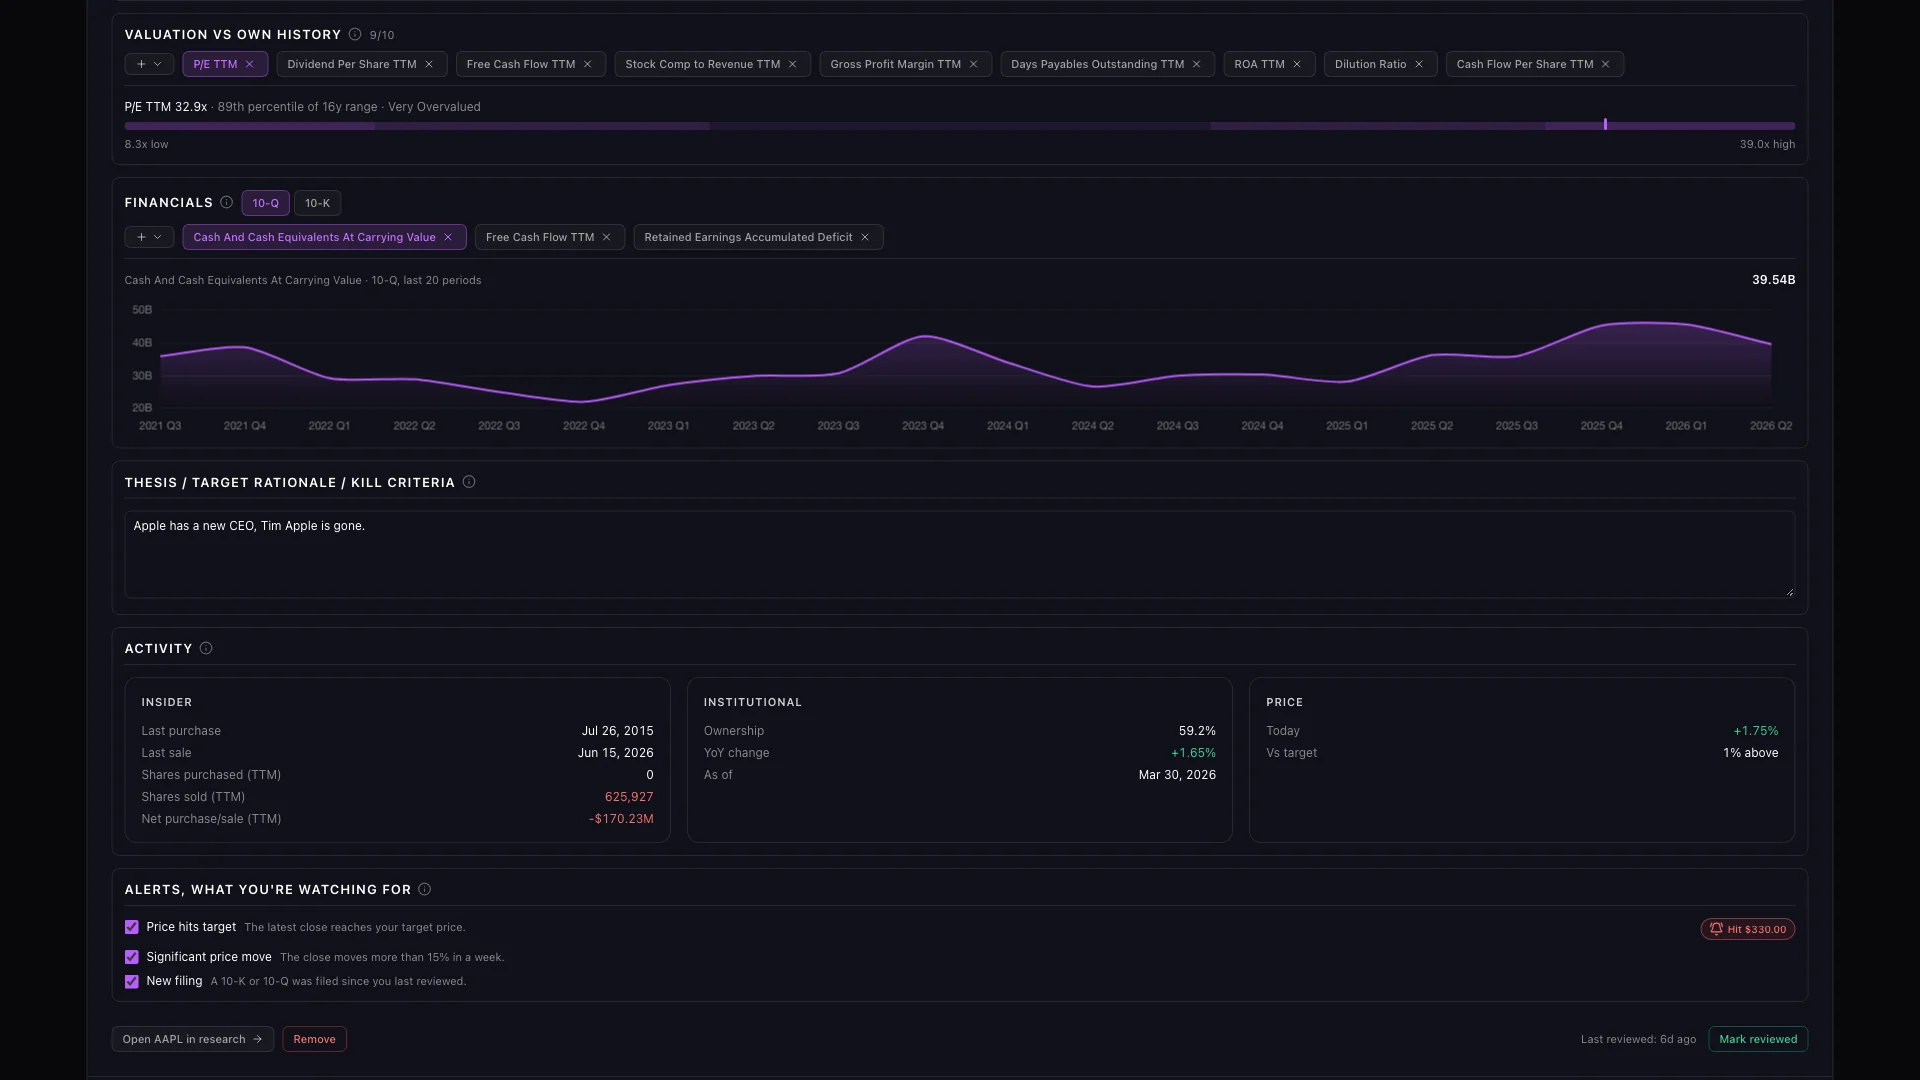Click the 2023 Q4 peak on cash chart
This screenshot has height=1080, width=1920.
925,337
